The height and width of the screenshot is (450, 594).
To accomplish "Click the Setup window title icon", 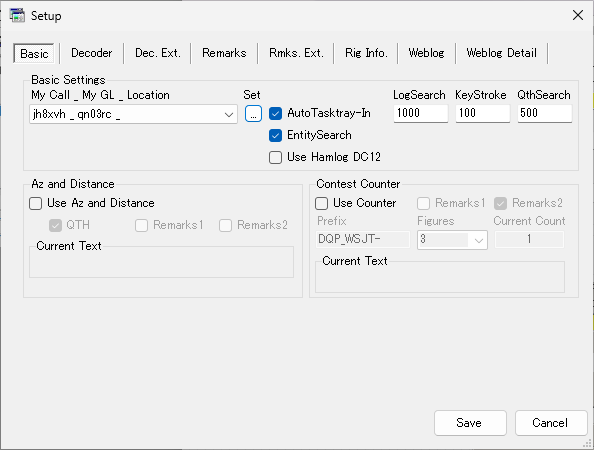I will pyautogui.click(x=17, y=16).
